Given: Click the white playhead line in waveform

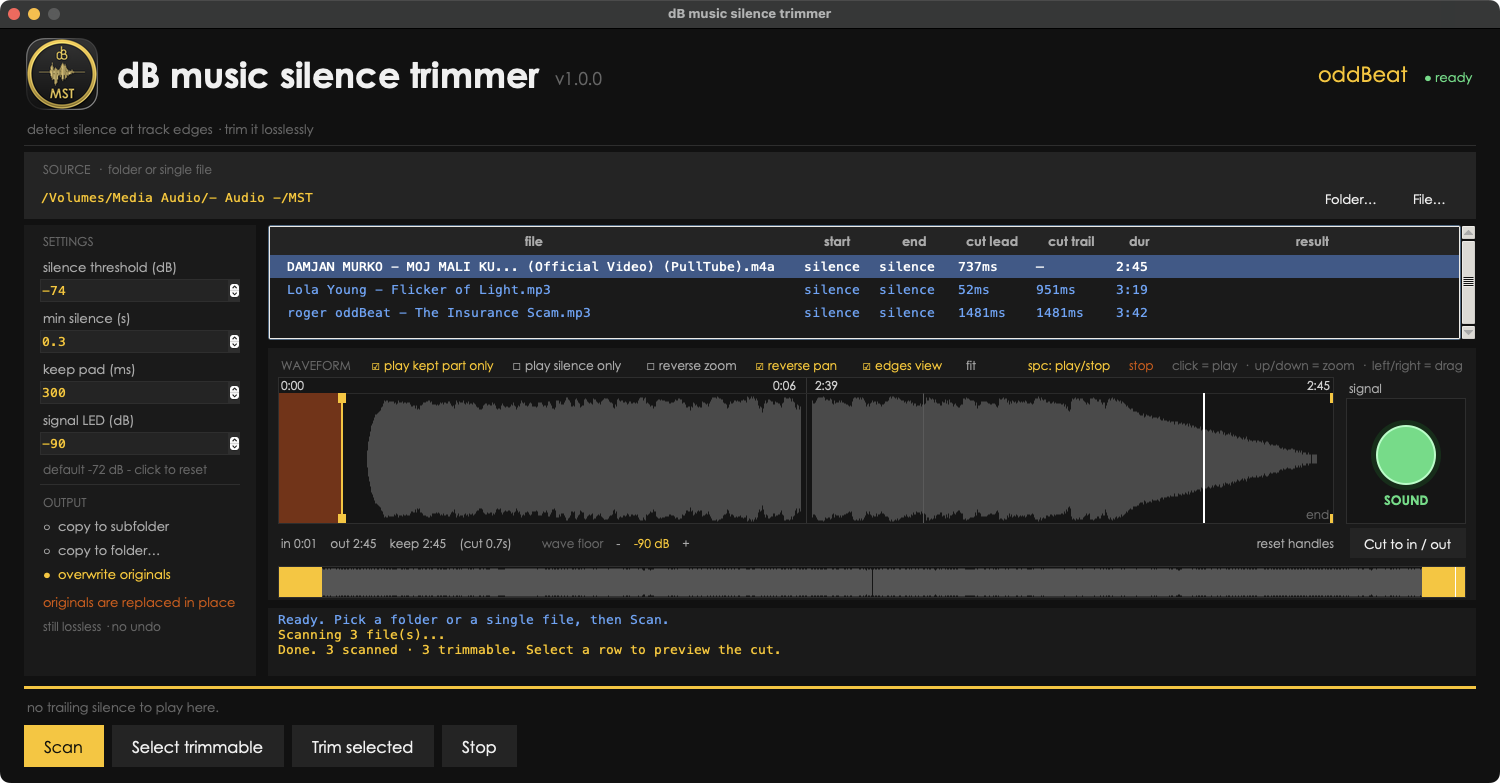Looking at the screenshot, I should point(1204,457).
